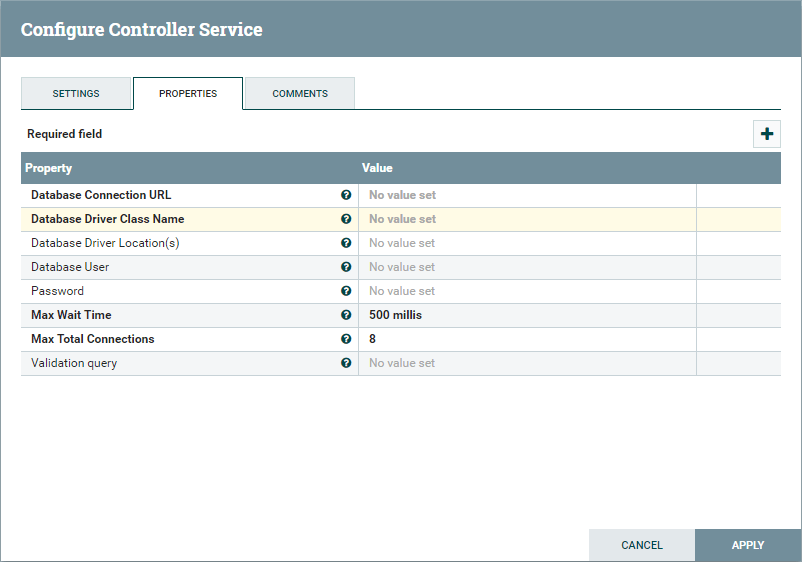Click help icon beside Database Driver Class Name
Image resolution: width=802 pixels, height=562 pixels.
(x=346, y=219)
